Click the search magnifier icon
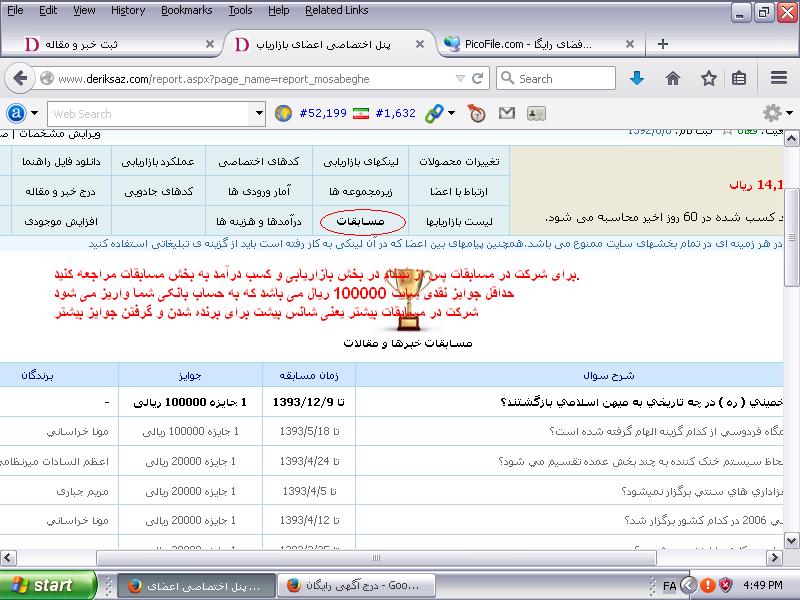 coord(507,78)
